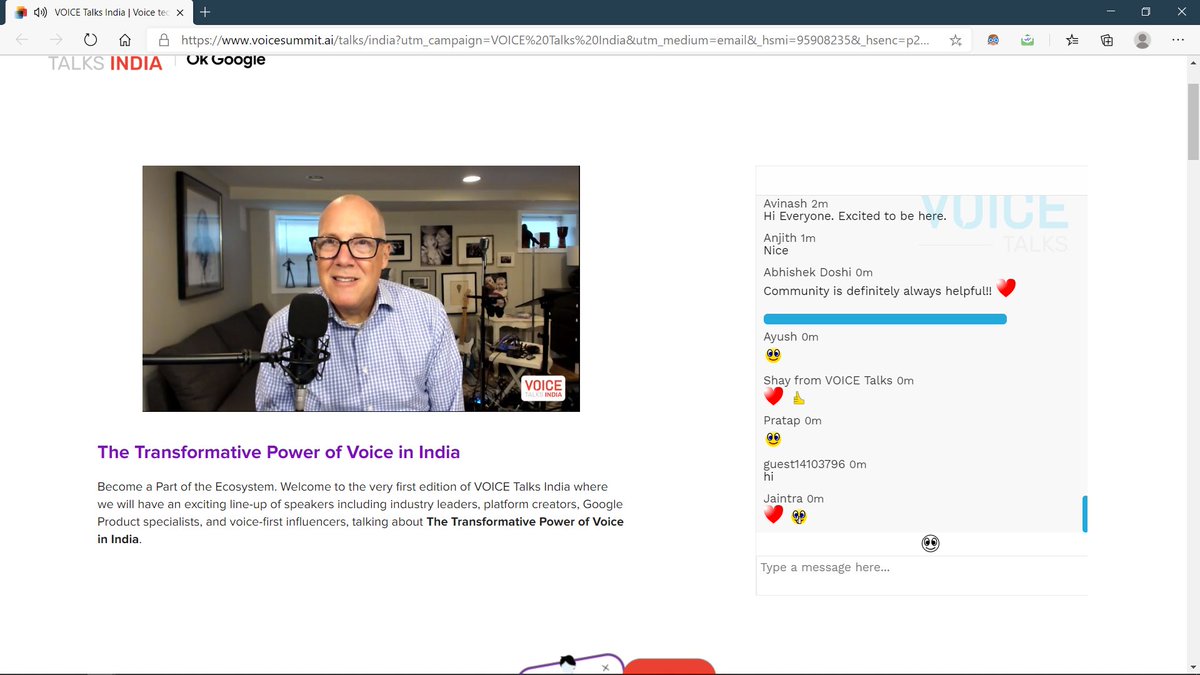Close the VOICE Talks India tab
Screen dimensions: 1200x675
click(x=179, y=12)
